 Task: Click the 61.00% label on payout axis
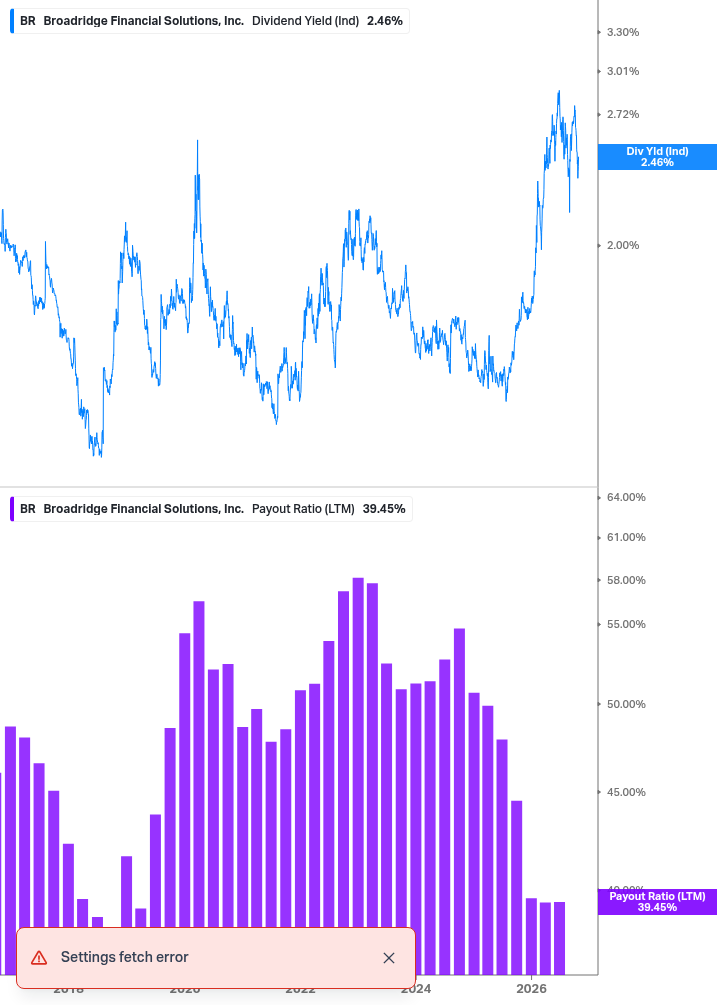click(x=626, y=537)
